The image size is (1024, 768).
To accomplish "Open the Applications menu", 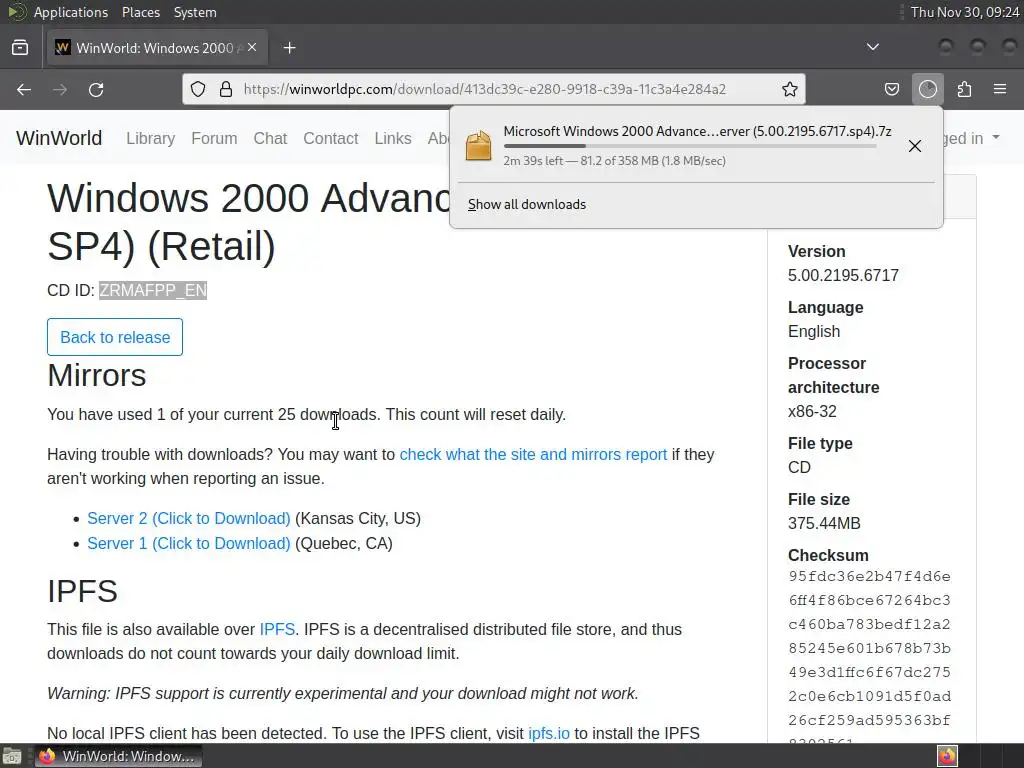I will [x=71, y=12].
